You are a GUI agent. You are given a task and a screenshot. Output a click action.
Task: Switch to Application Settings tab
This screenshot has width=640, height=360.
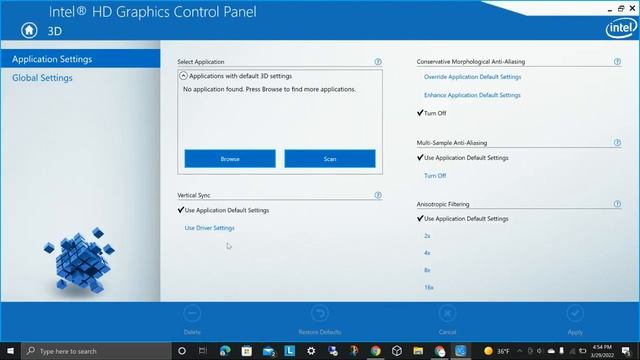[80, 59]
